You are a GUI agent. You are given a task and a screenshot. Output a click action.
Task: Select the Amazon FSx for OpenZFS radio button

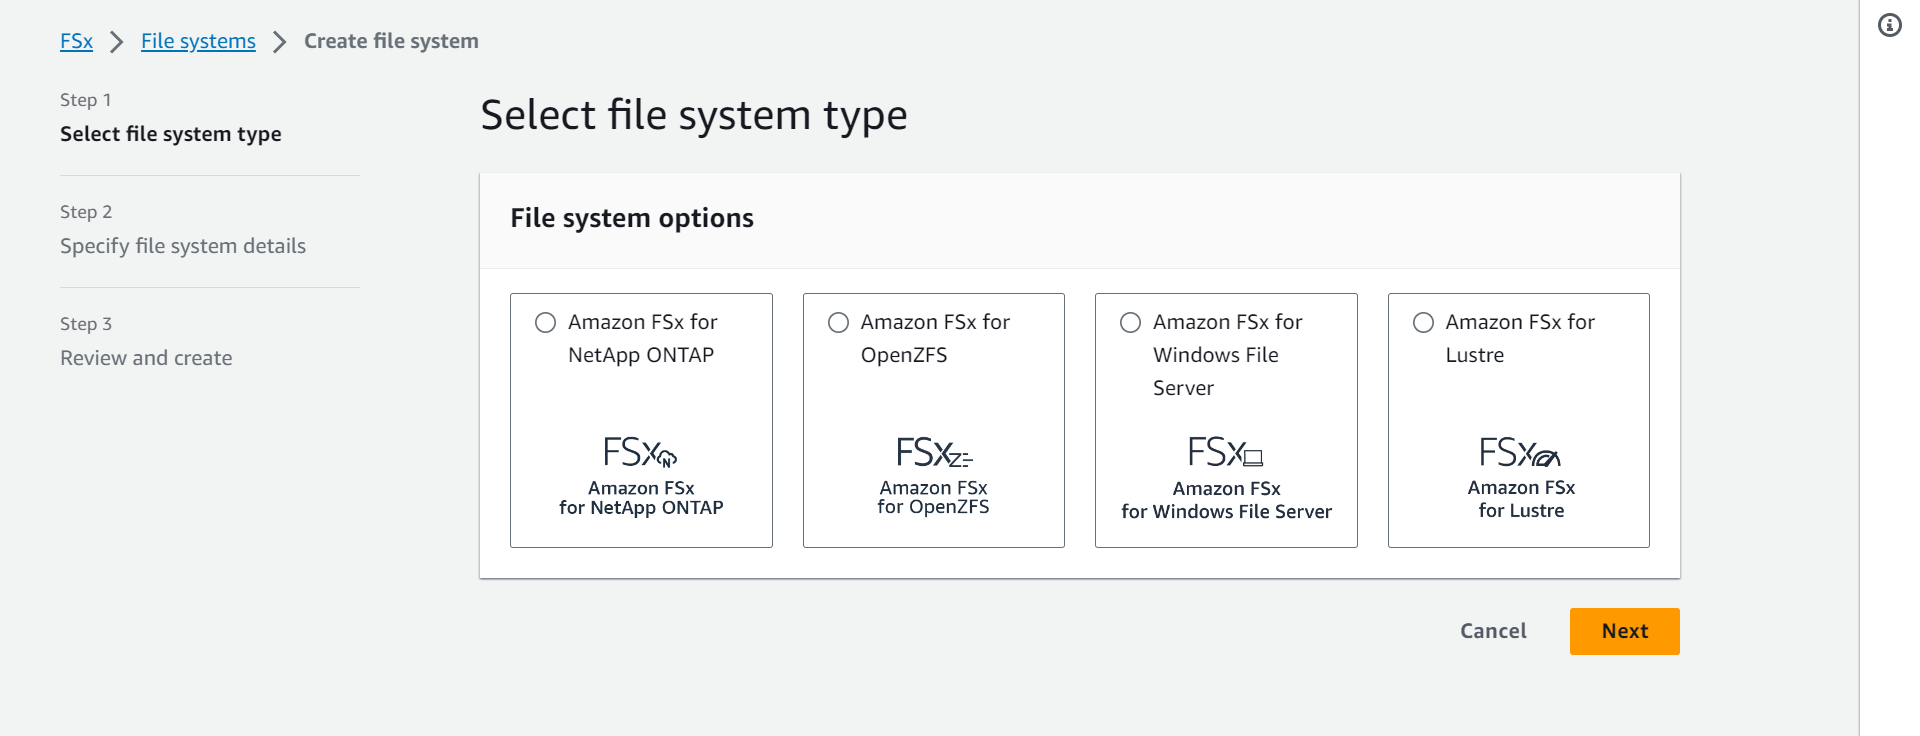[838, 322]
